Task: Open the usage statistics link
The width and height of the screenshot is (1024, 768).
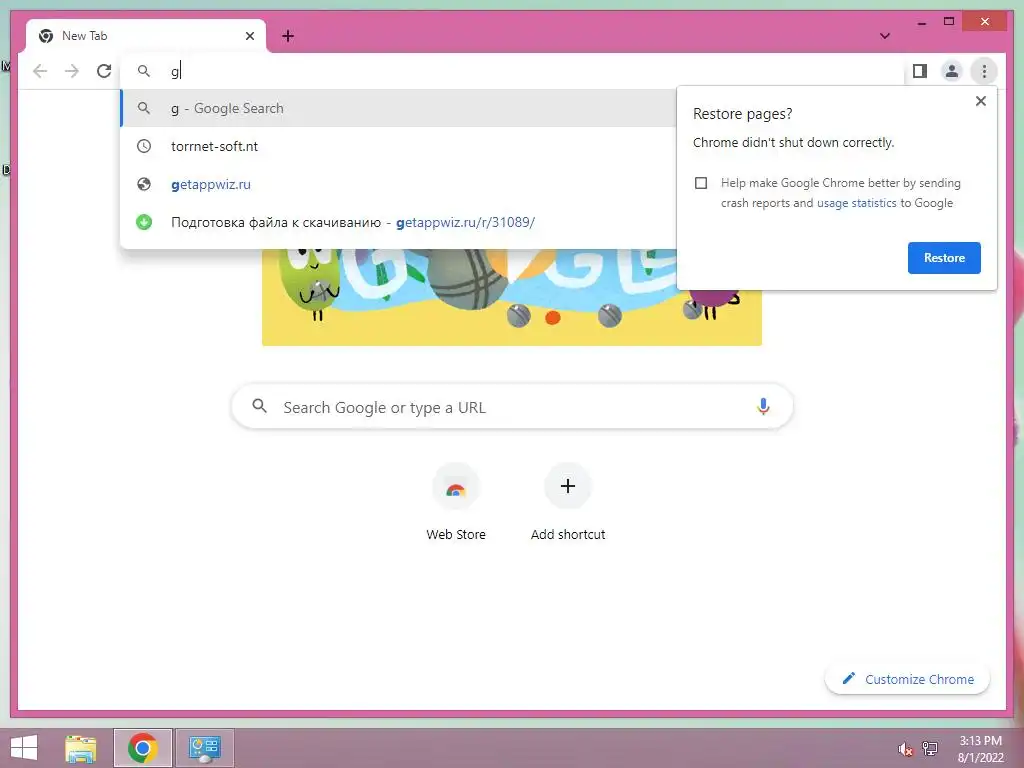Action: pyautogui.click(x=856, y=203)
